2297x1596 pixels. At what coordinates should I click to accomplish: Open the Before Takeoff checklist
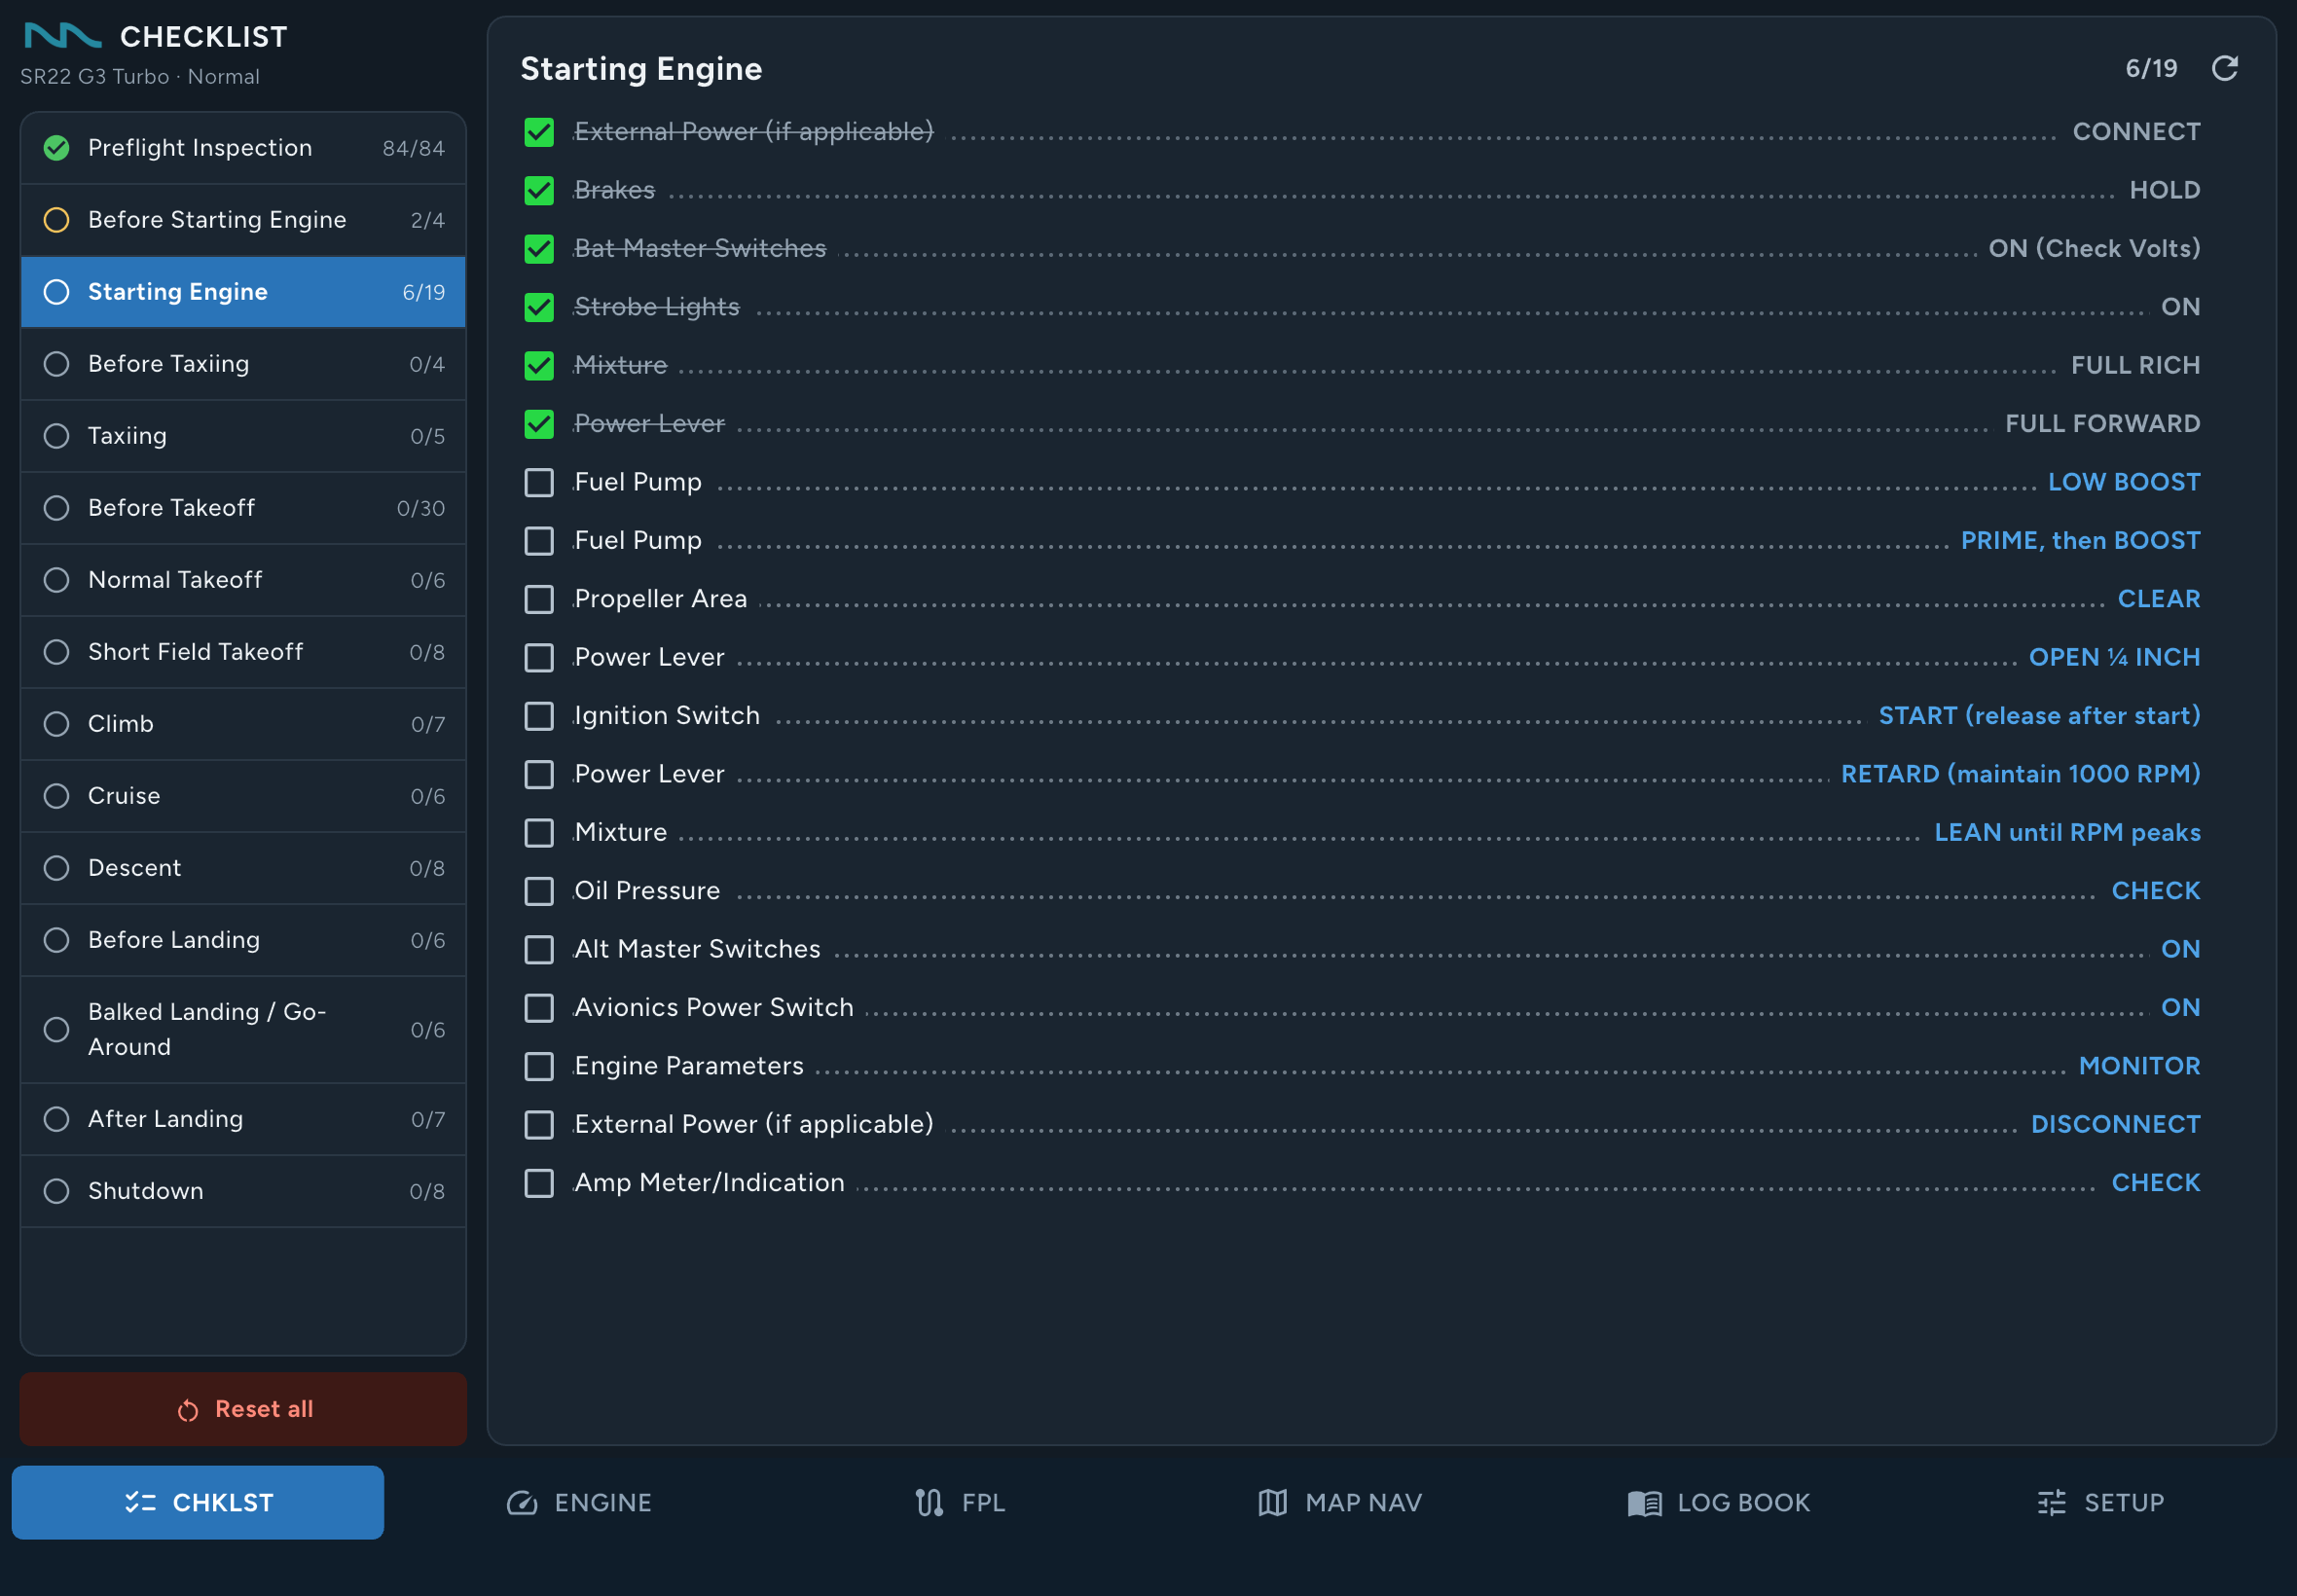243,508
